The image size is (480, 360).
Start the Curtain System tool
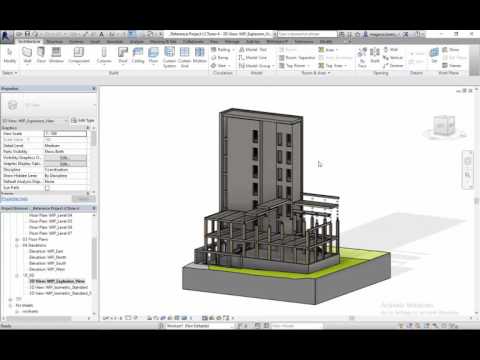coord(169,57)
